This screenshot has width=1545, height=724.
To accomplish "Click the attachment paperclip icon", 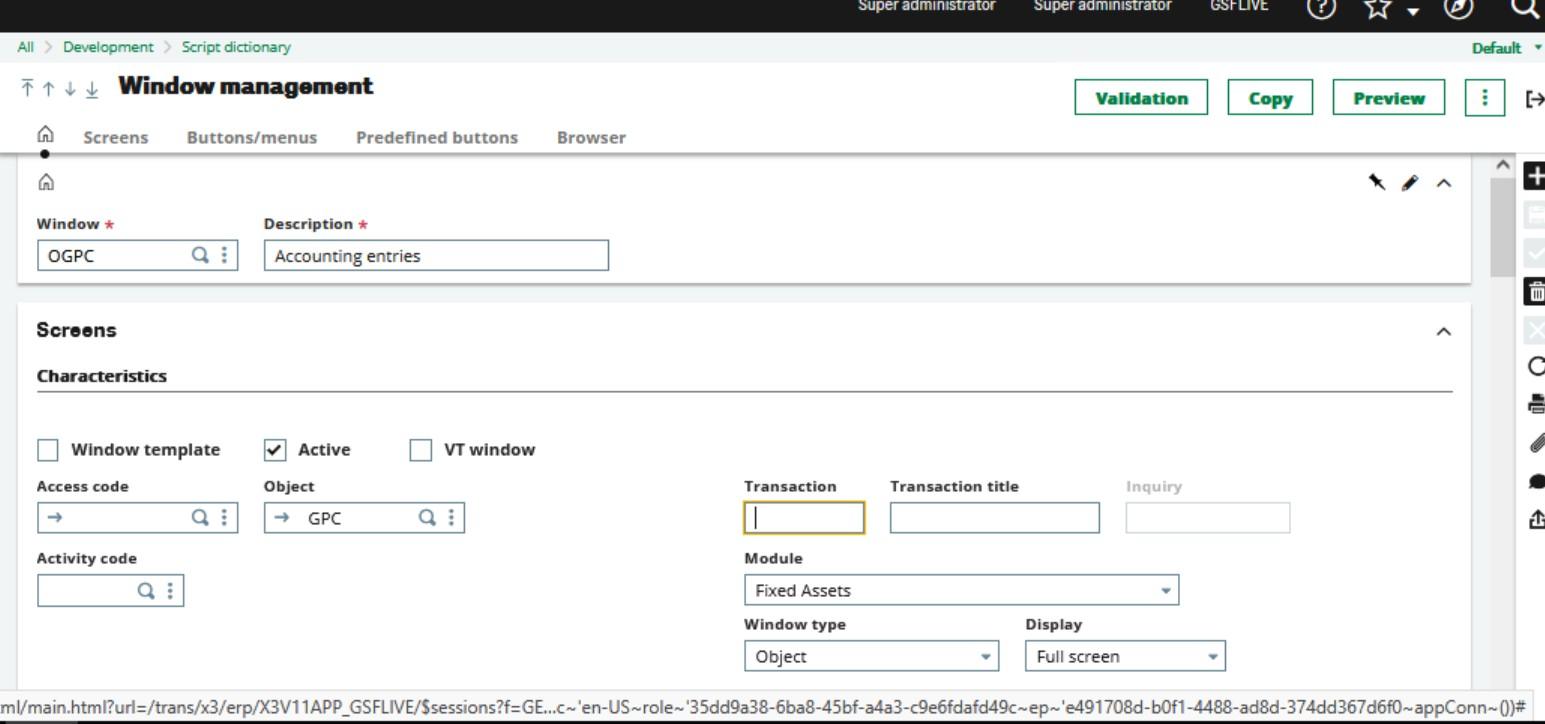I will (x=1535, y=443).
